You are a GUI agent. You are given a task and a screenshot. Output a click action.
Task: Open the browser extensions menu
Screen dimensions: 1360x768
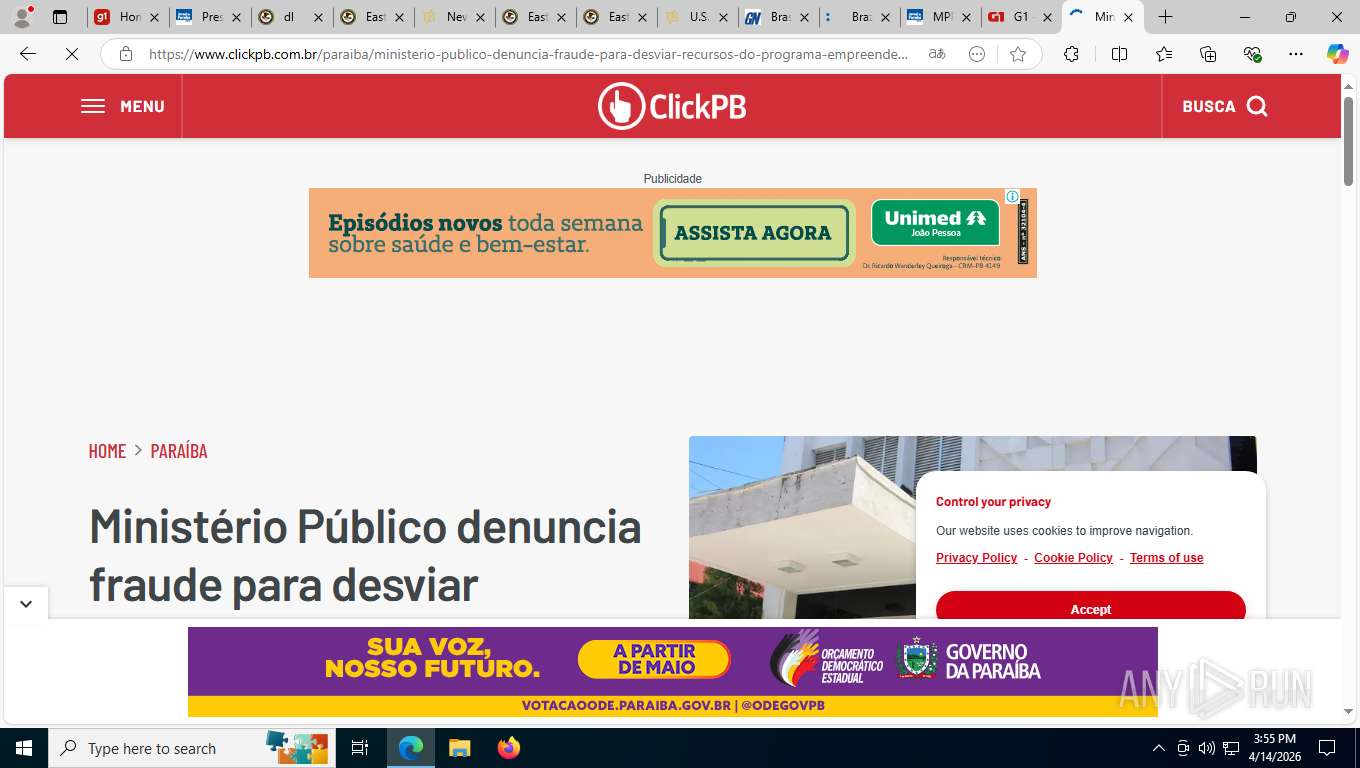click(x=1071, y=54)
